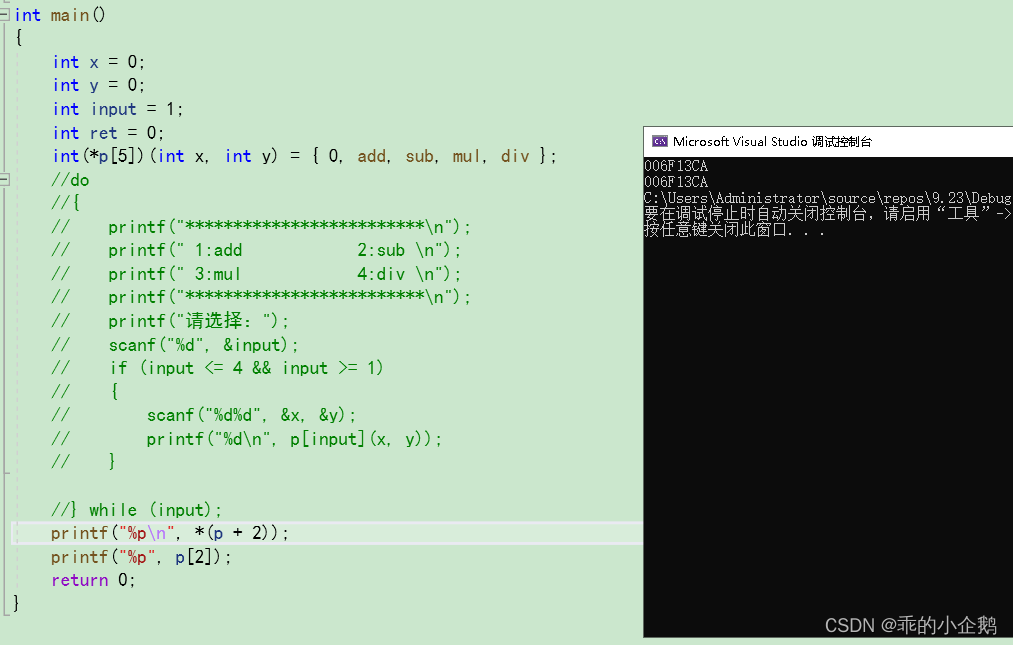Click the commented printf '3:mul 4:div' line

(x=256, y=274)
